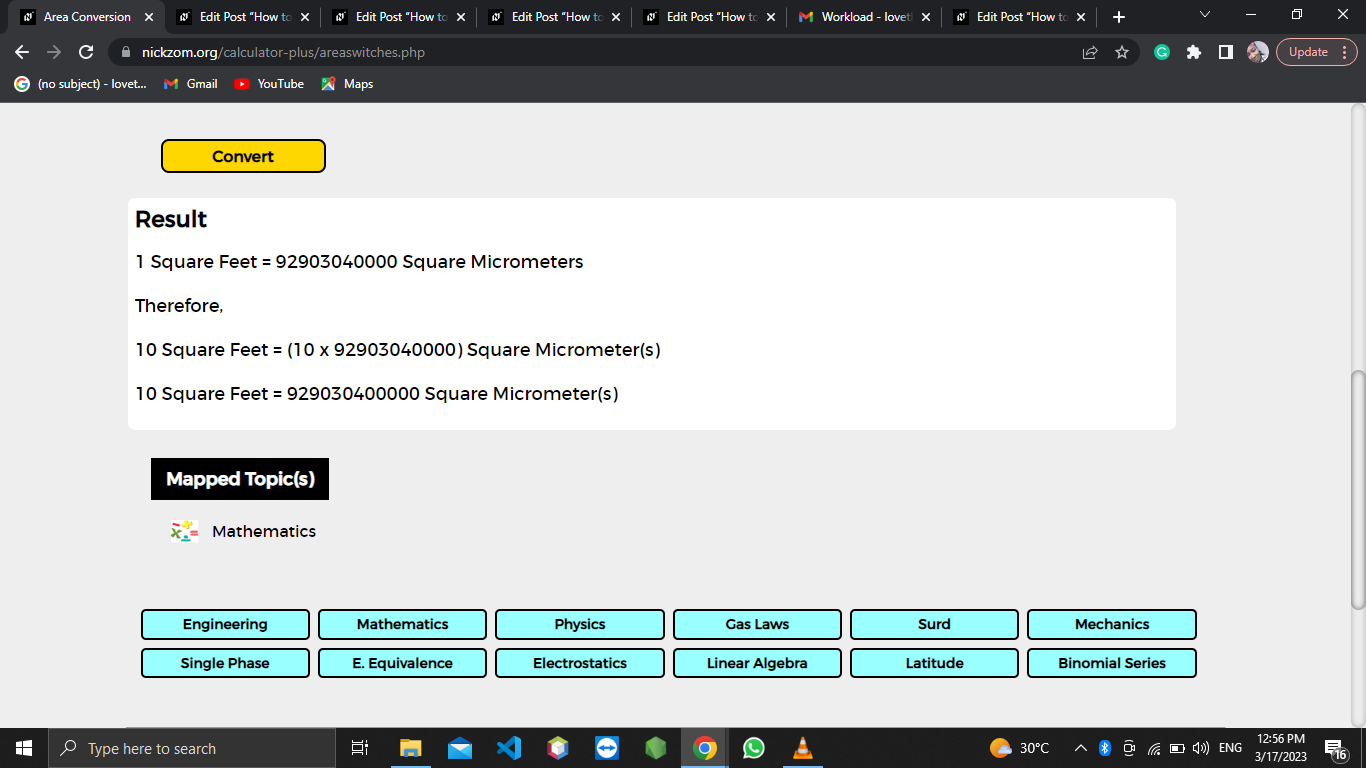Bookmark this page with the star icon
Screen dimensions: 1366x768
[1122, 52]
